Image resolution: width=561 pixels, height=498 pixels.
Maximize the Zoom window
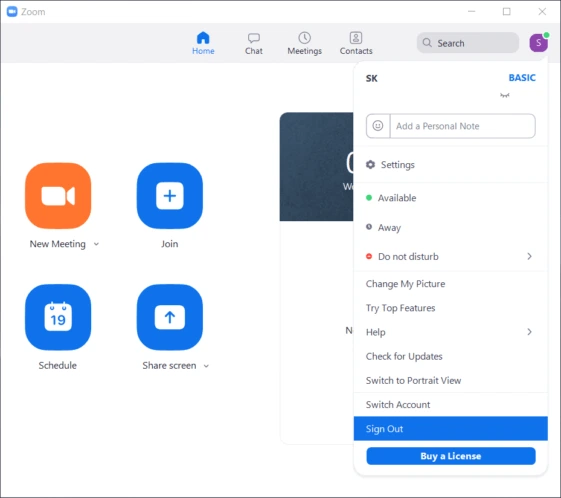507,12
